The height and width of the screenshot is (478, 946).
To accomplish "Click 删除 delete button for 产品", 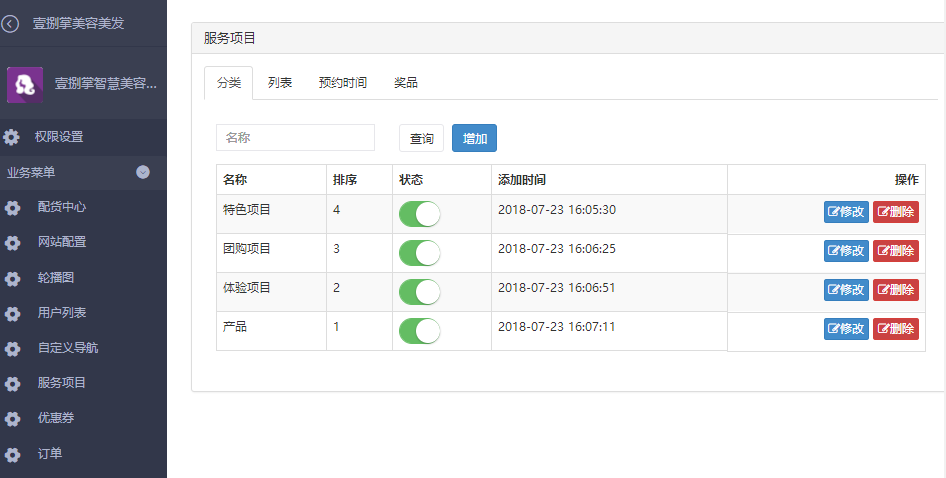I will tap(896, 329).
